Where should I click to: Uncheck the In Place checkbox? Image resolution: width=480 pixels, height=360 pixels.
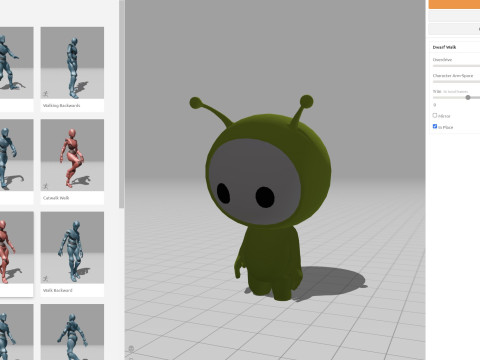pyautogui.click(x=435, y=126)
